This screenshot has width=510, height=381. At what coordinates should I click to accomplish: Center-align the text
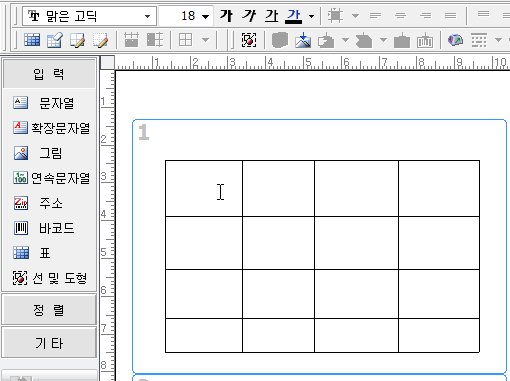click(x=400, y=15)
